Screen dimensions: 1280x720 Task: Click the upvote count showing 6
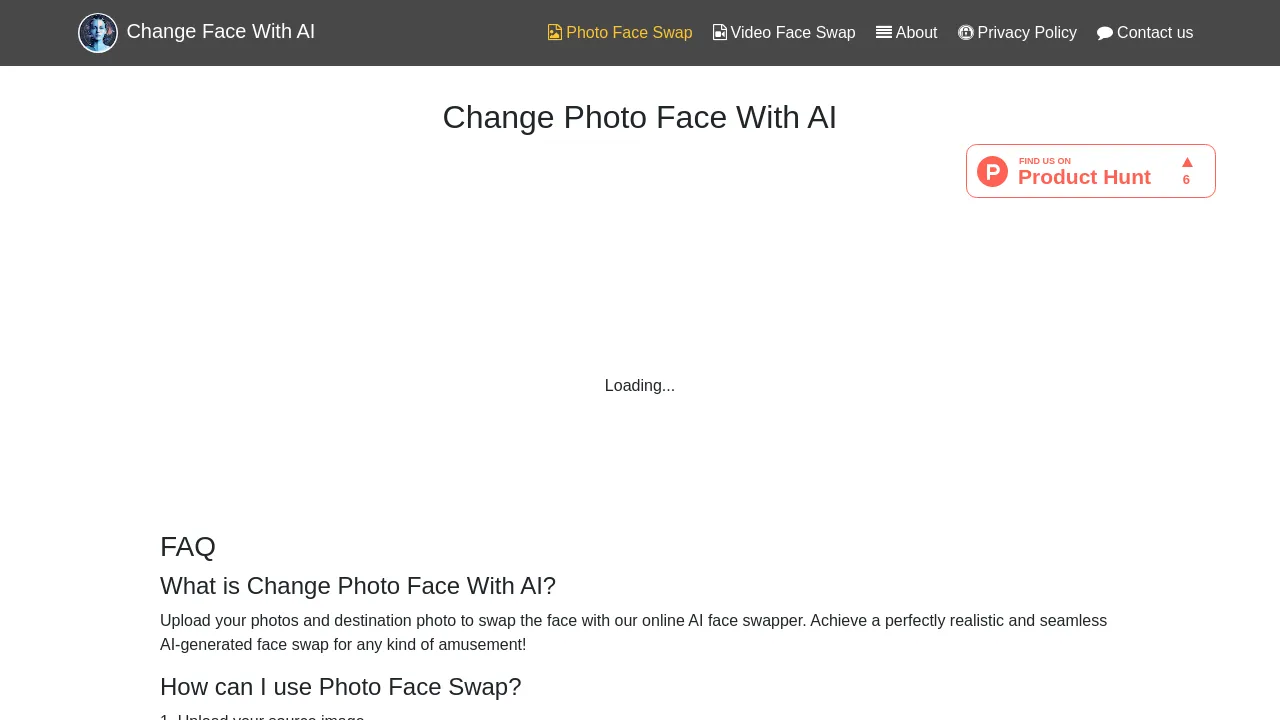pos(1186,180)
